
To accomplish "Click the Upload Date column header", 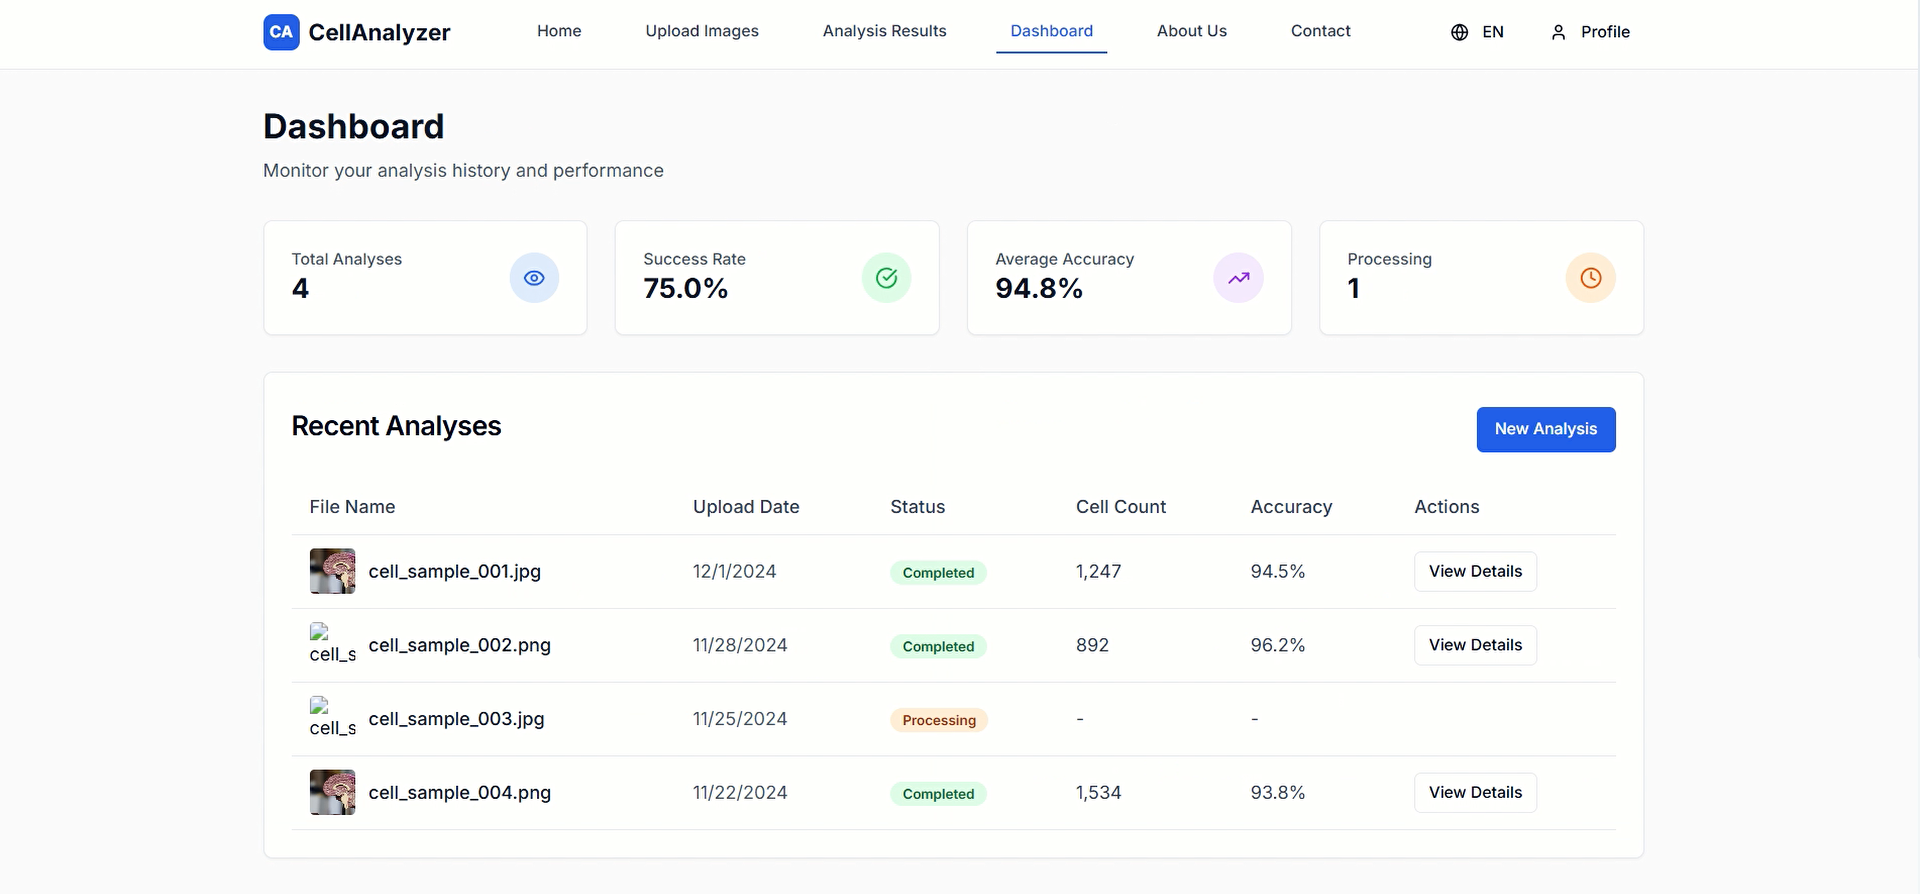I will pyautogui.click(x=746, y=507).
